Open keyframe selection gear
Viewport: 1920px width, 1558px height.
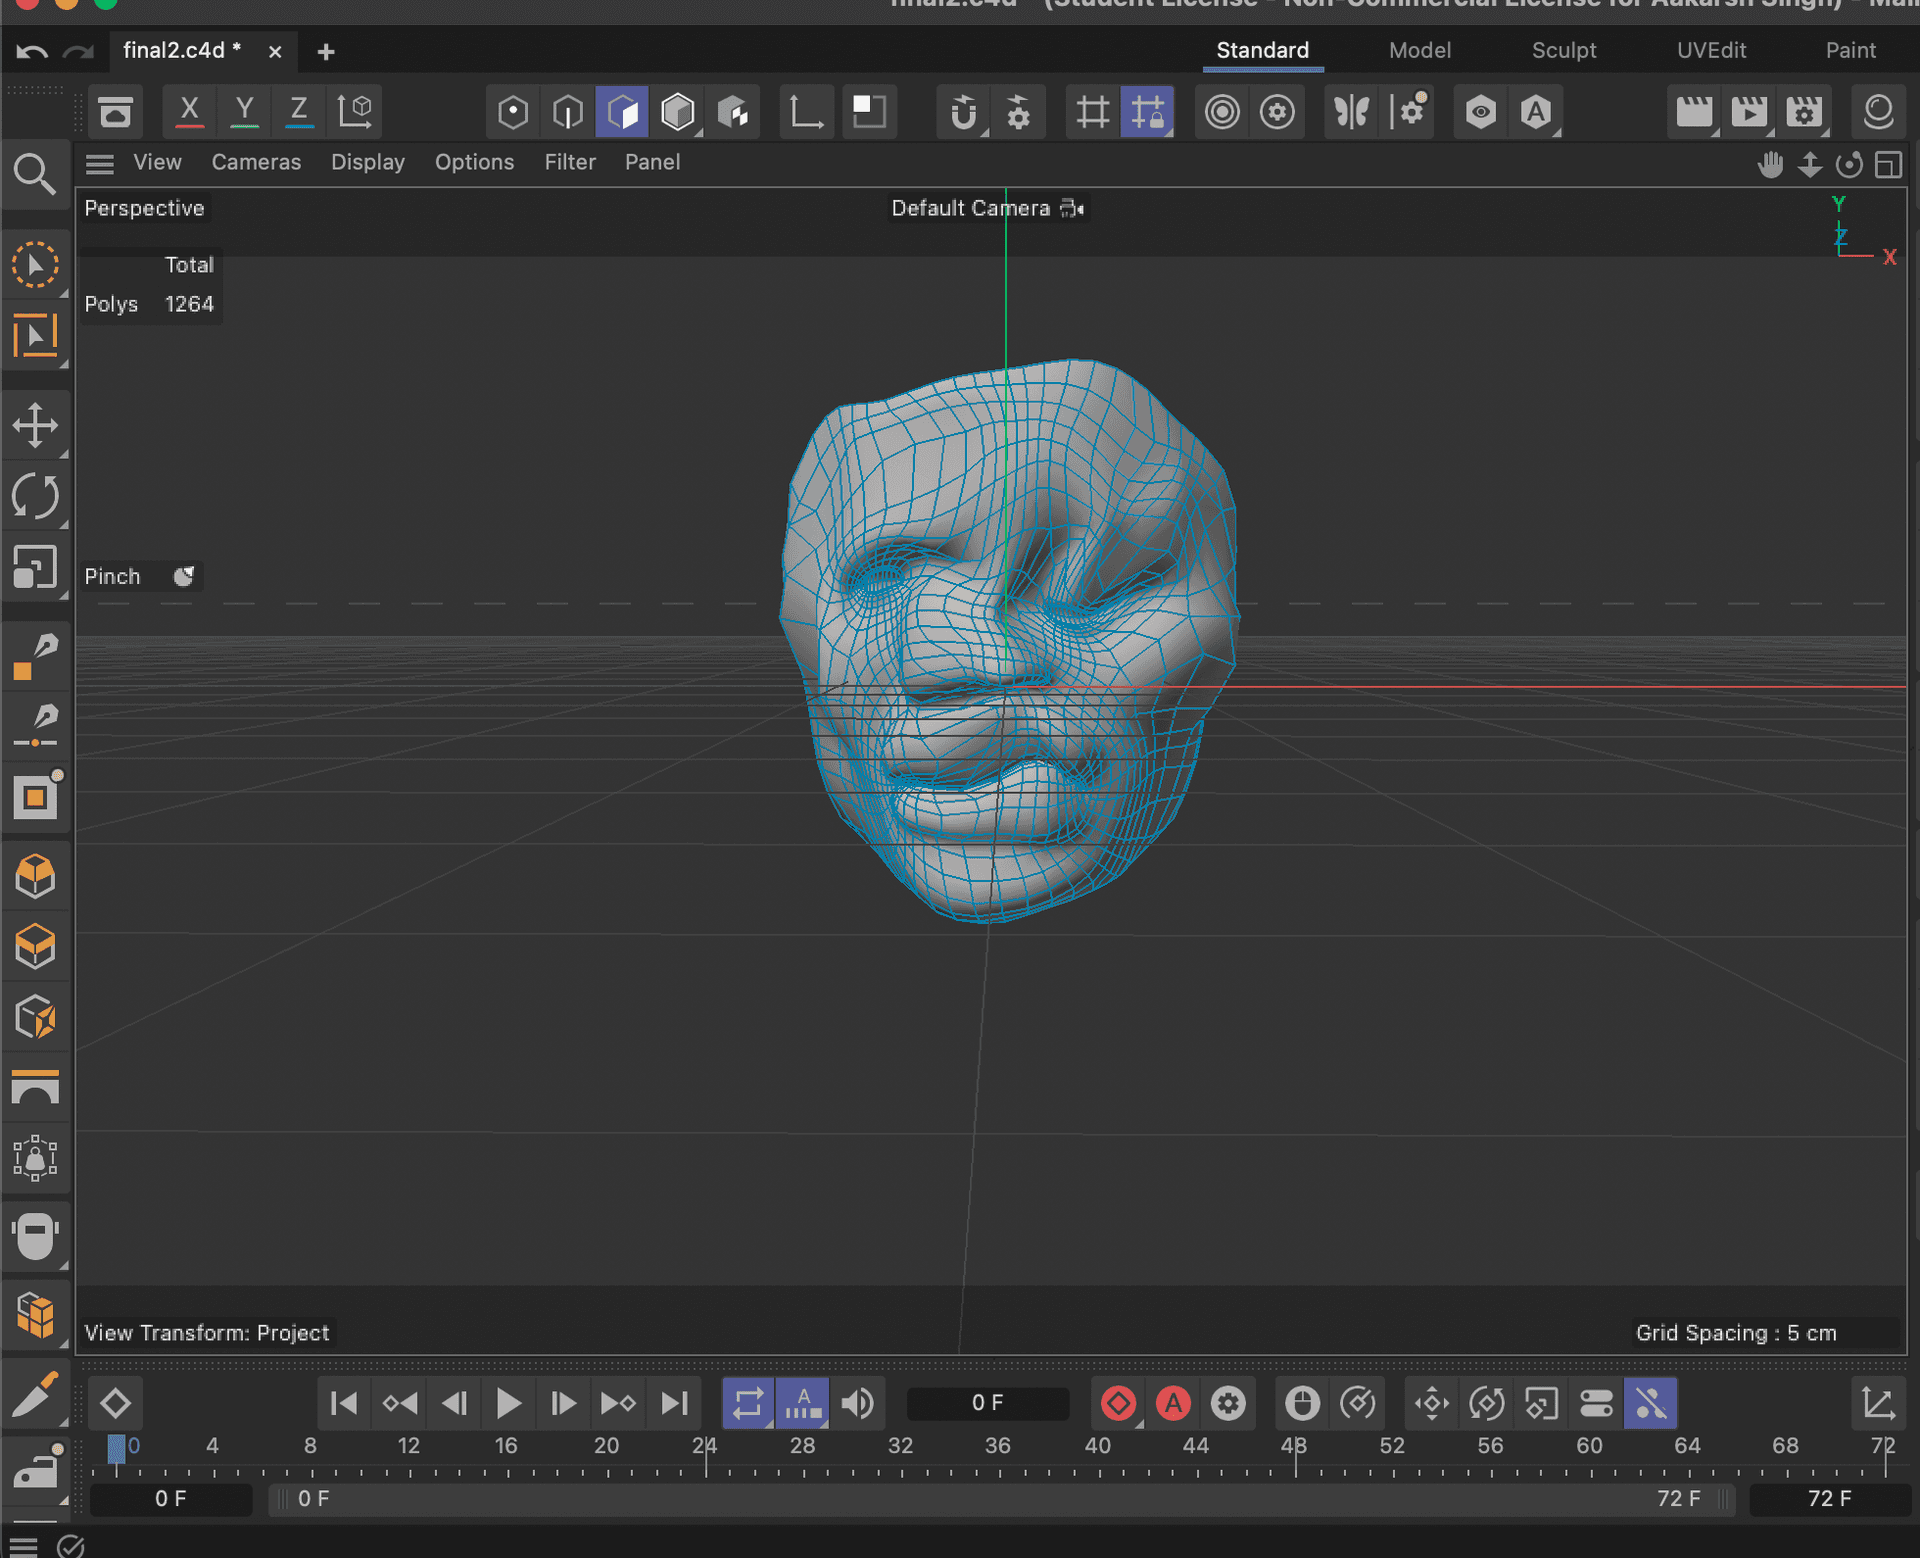click(1228, 1403)
